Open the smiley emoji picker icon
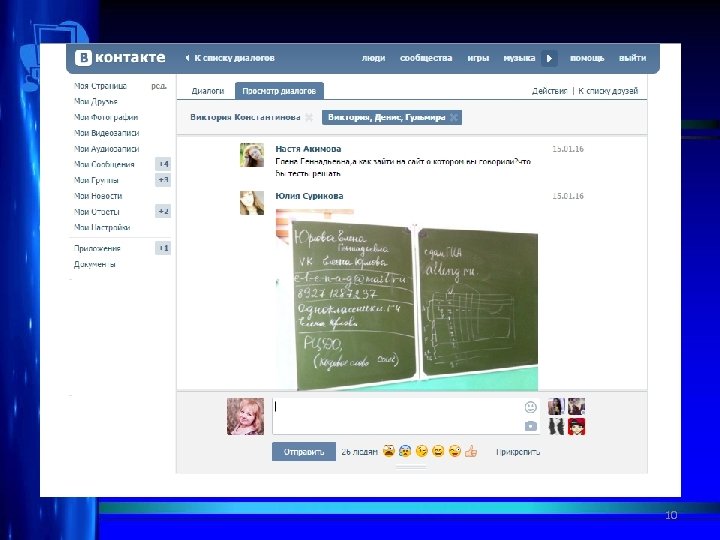The height and width of the screenshot is (540, 720). point(530,407)
